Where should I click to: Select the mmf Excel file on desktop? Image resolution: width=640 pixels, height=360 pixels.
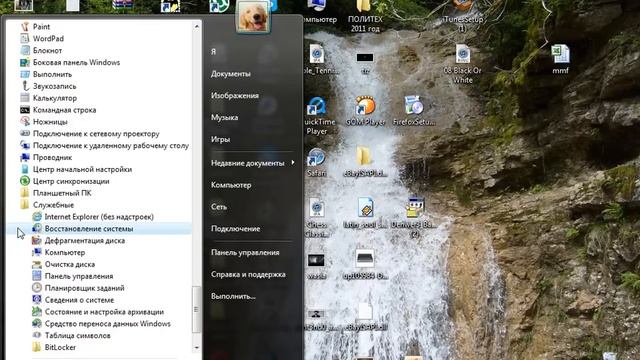(x=560, y=60)
